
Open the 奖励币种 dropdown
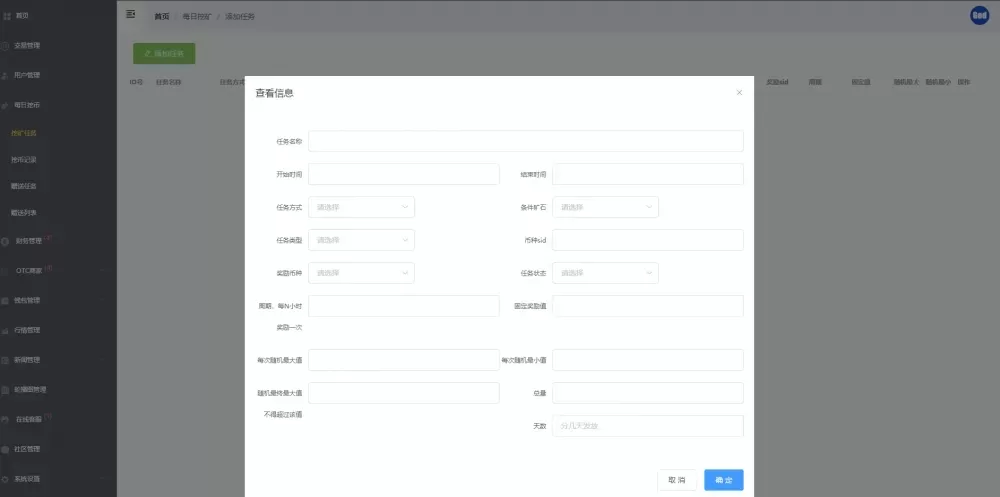361,273
